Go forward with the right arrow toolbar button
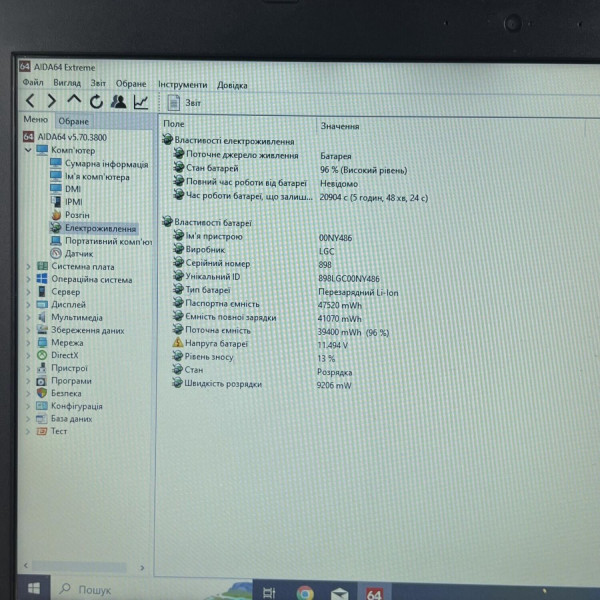Image resolution: width=600 pixels, height=600 pixels. pyautogui.click(x=52, y=101)
